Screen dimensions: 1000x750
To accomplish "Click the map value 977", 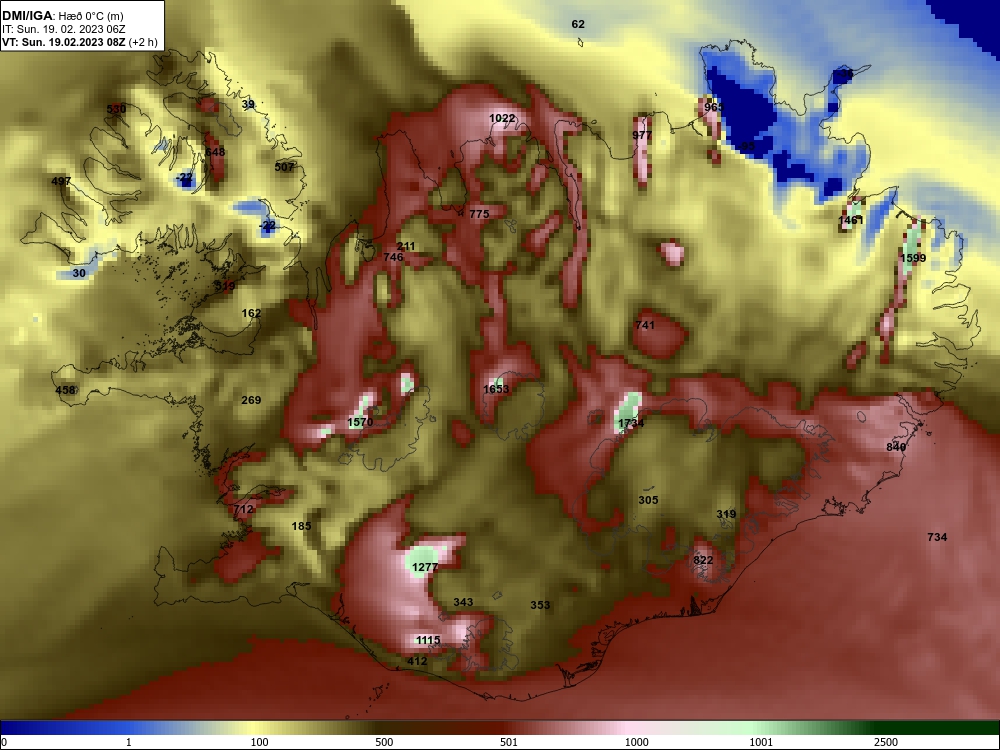I will click(642, 135).
